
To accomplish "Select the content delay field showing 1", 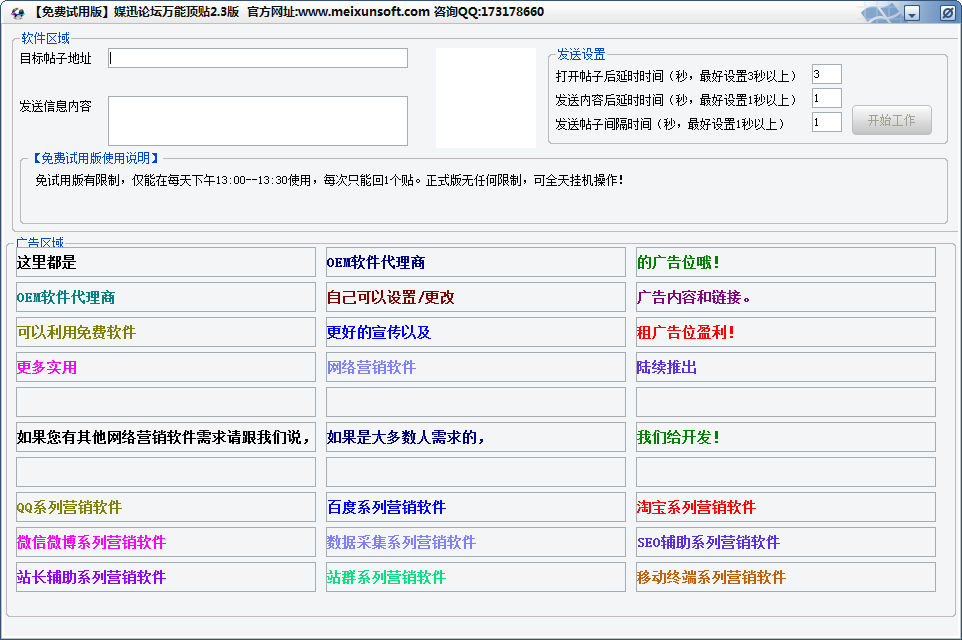I will [827, 97].
